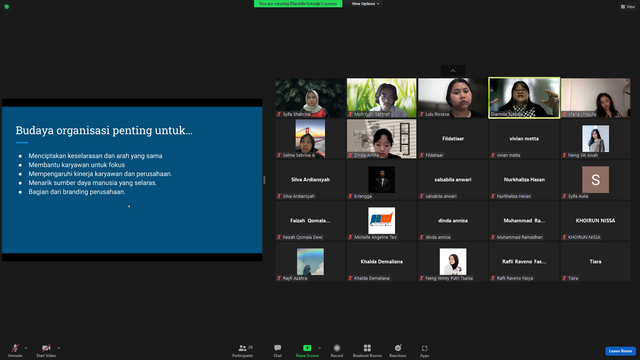Select Neng Siti Aisah's participant tile
Screen dimensions: 640x360
point(596,139)
